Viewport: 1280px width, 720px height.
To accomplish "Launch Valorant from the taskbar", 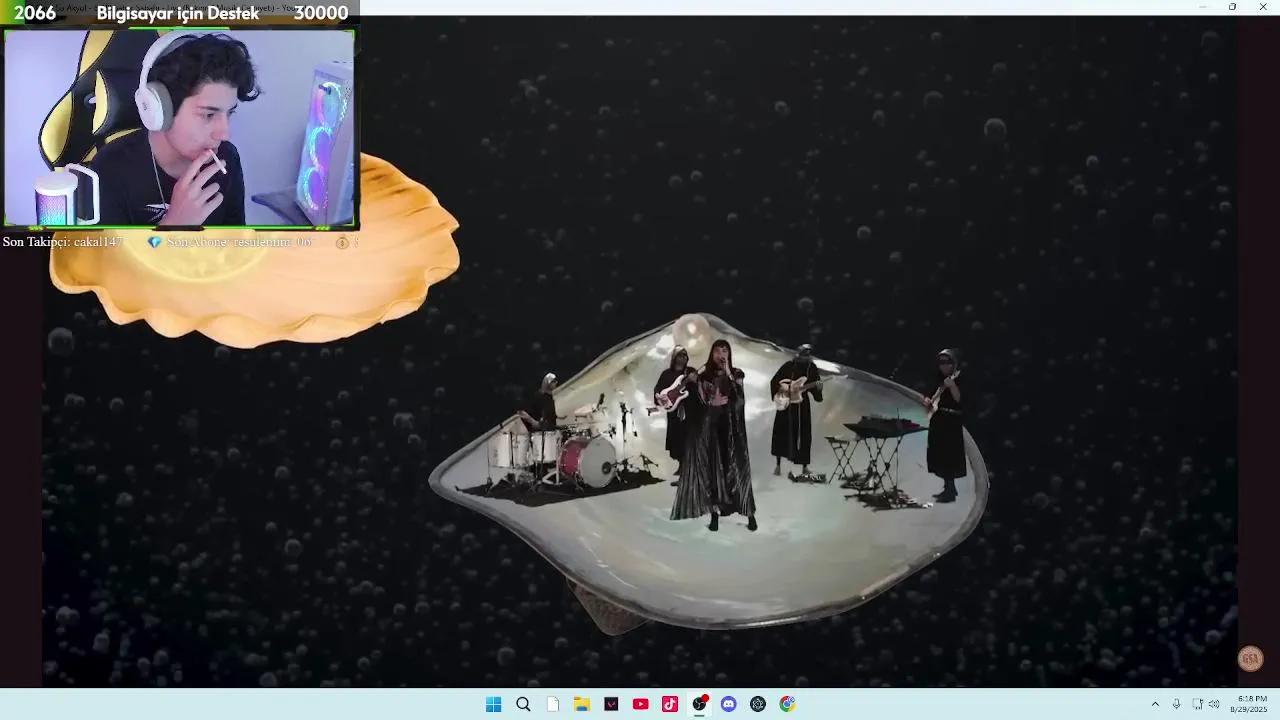I will pyautogui.click(x=611, y=704).
